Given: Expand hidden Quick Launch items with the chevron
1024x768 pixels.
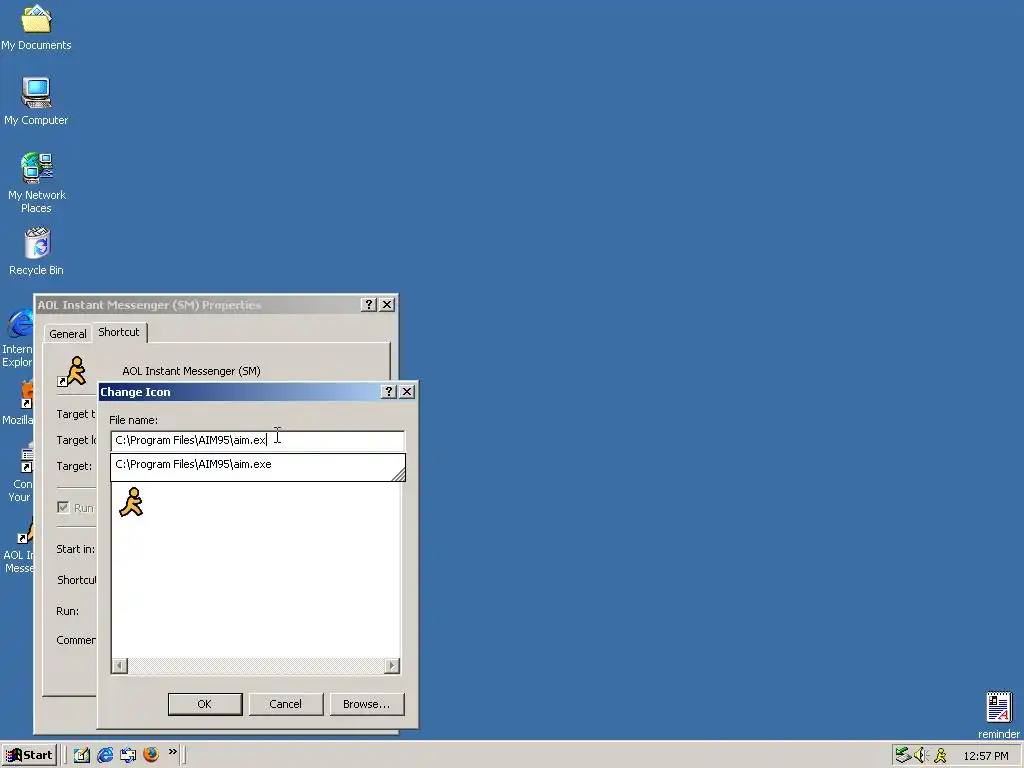Looking at the screenshot, I should [x=172, y=752].
